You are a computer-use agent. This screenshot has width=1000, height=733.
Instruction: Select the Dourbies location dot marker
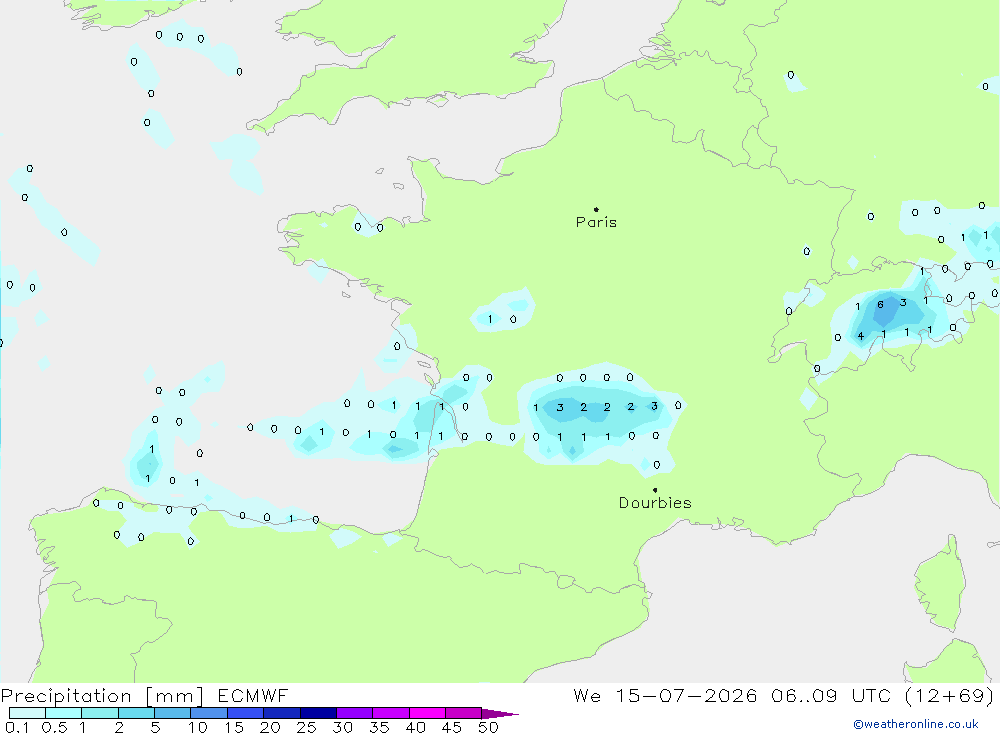655,490
